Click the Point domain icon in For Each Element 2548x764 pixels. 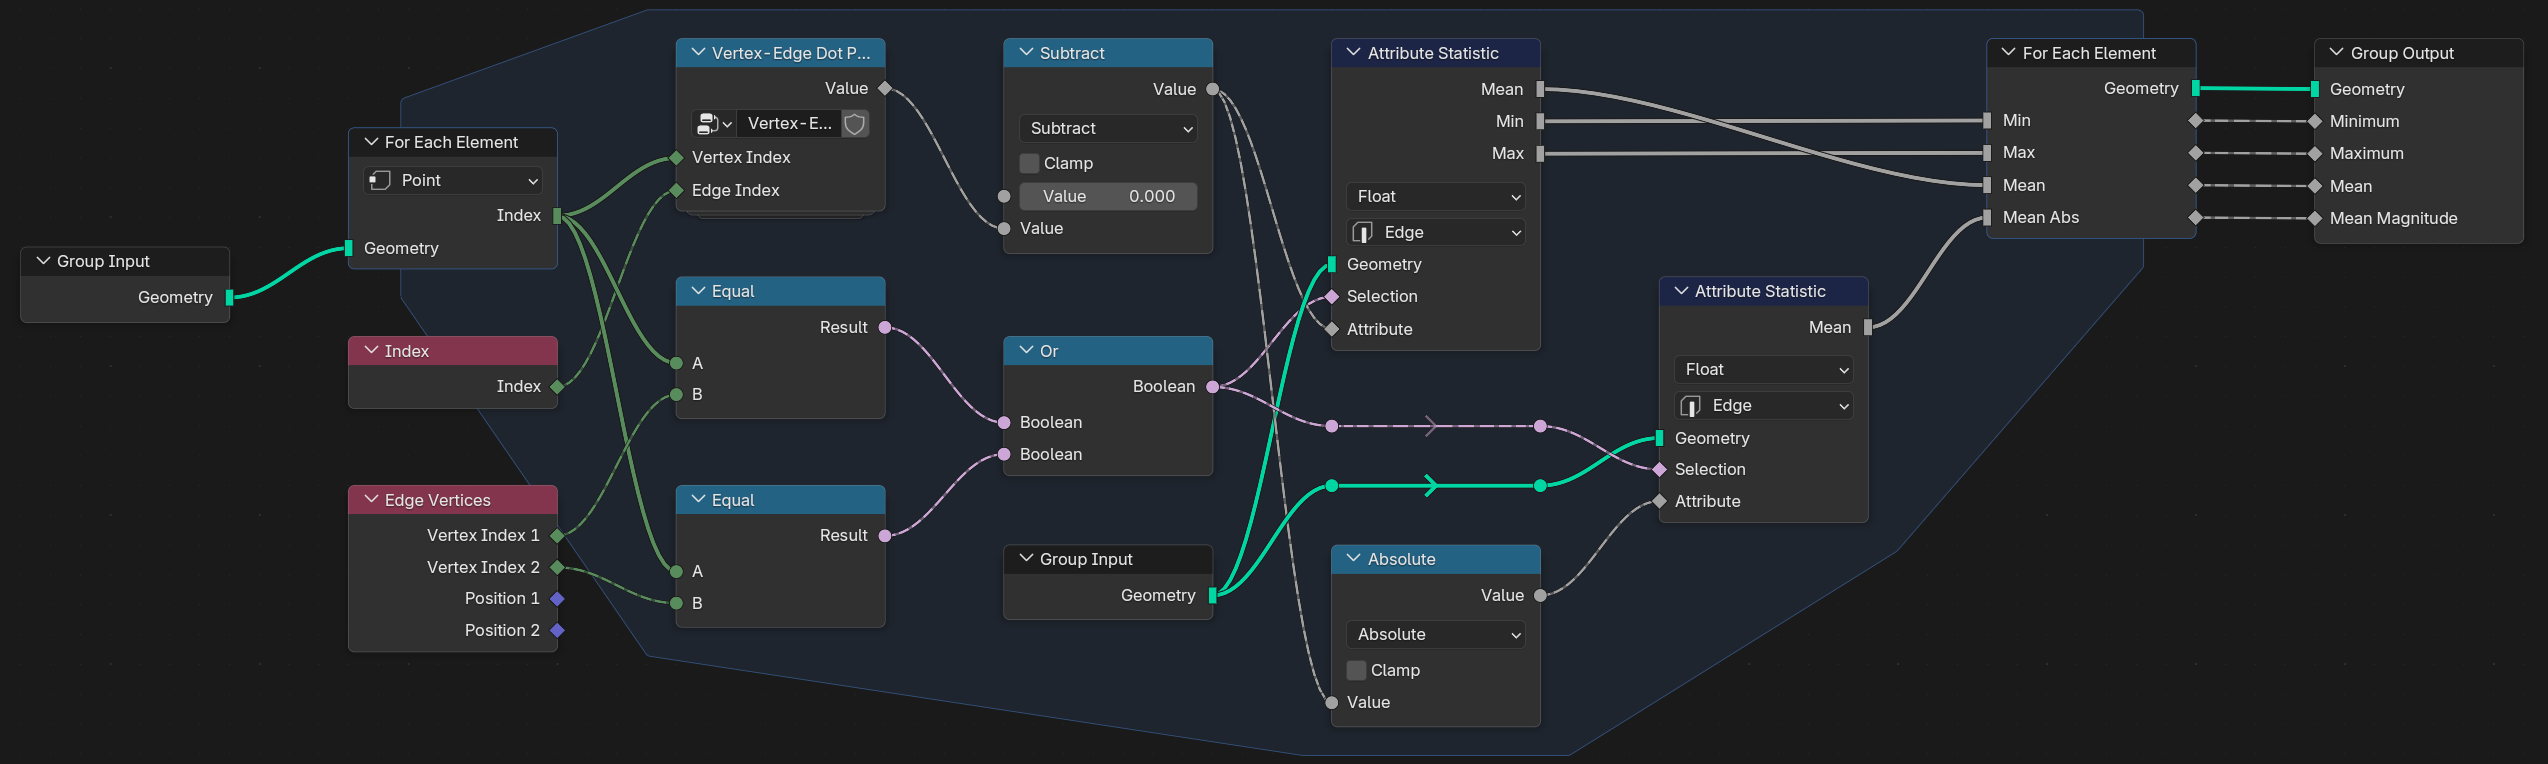(380, 181)
